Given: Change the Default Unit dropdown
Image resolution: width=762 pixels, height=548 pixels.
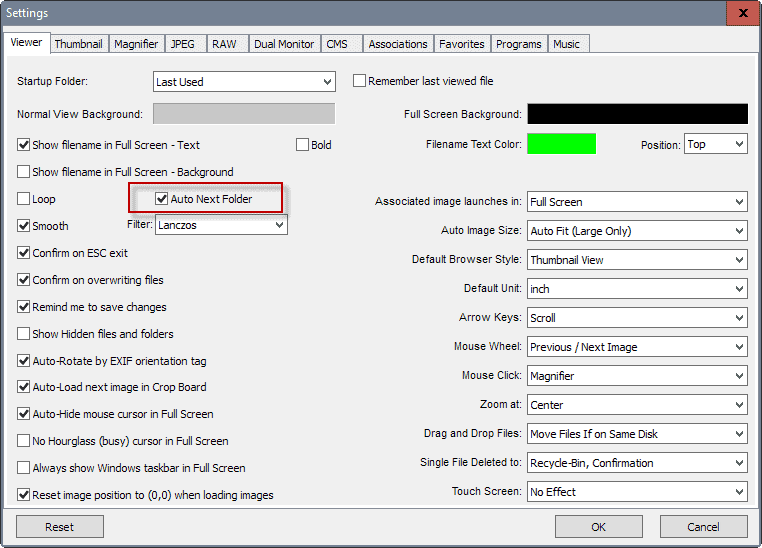Looking at the screenshot, I should click(638, 289).
